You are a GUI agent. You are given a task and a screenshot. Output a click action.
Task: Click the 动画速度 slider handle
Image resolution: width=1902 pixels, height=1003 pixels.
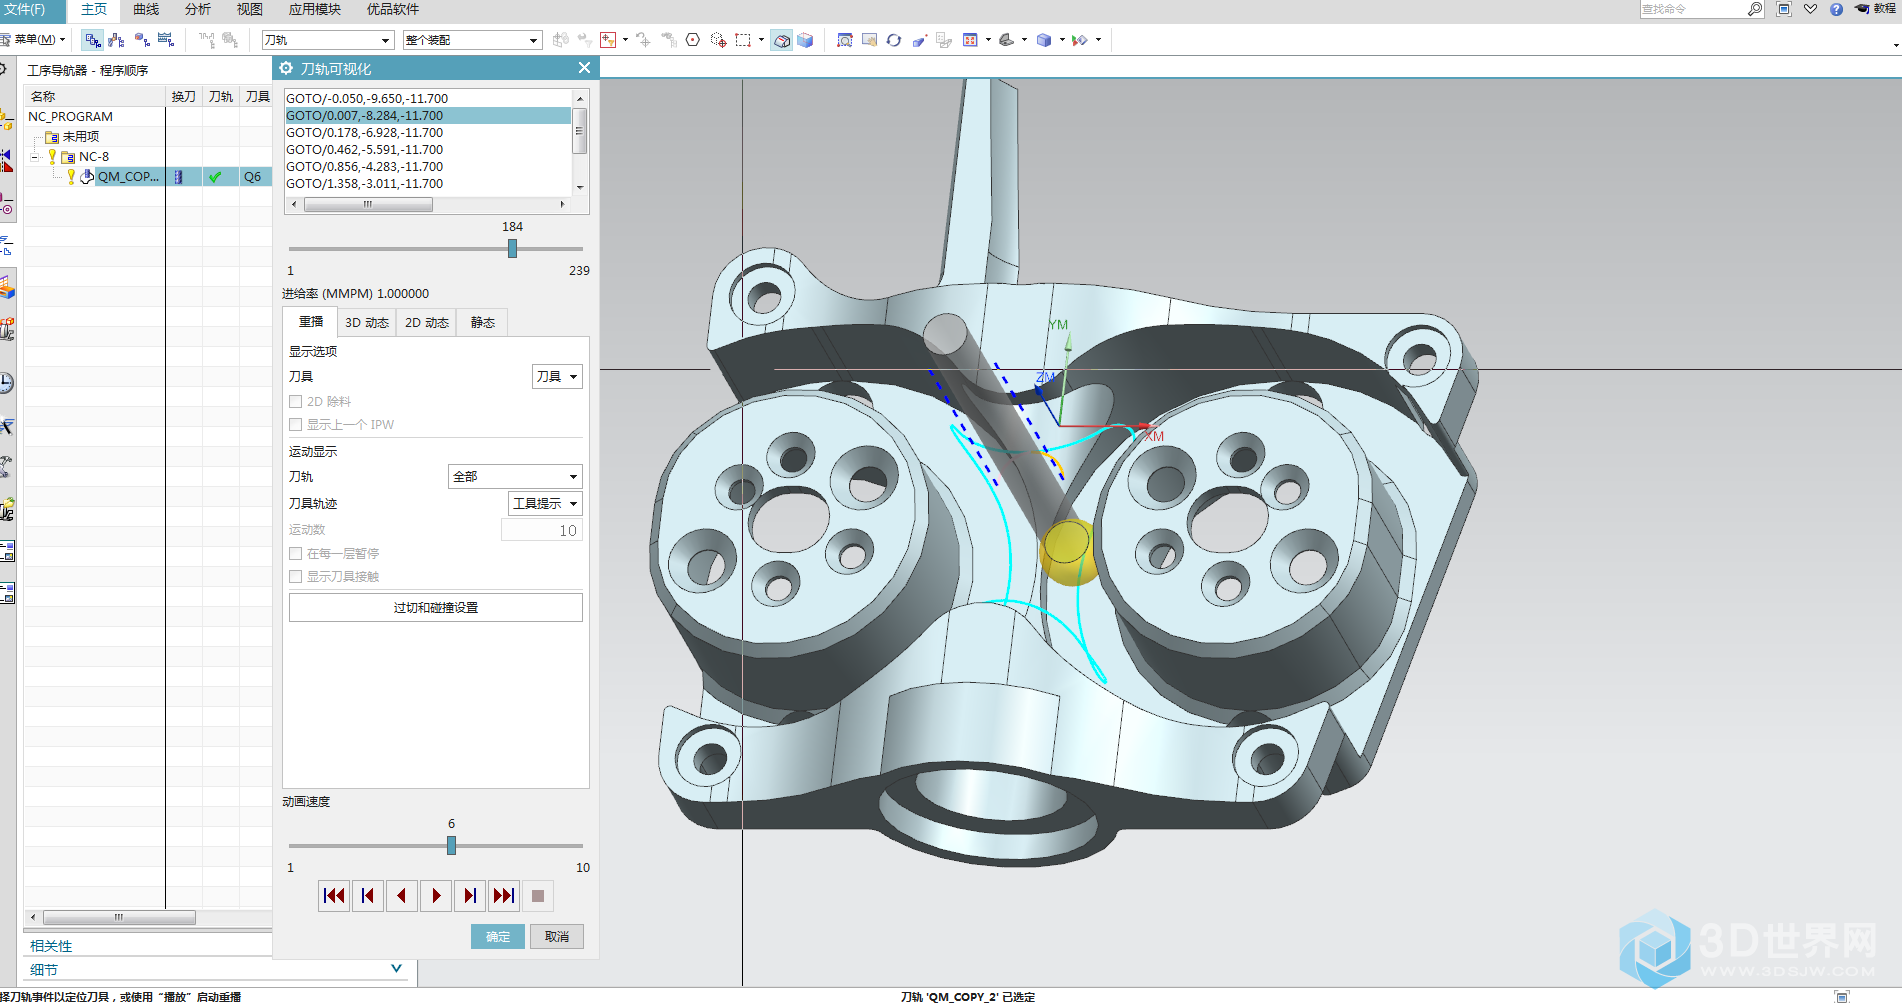tap(451, 846)
